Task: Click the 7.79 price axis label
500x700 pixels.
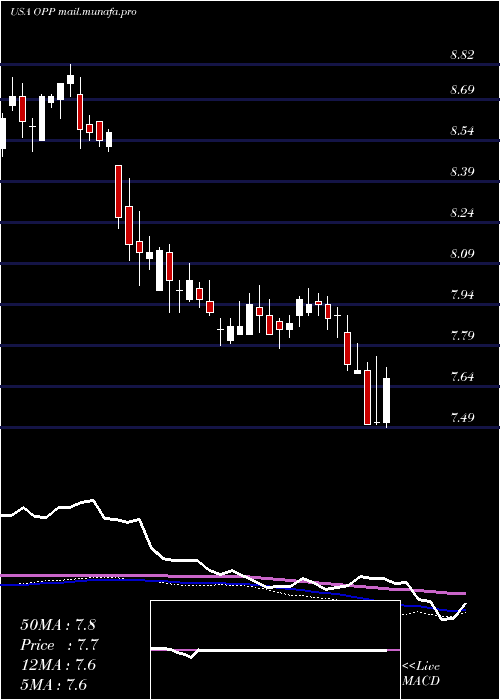Action: [462, 336]
